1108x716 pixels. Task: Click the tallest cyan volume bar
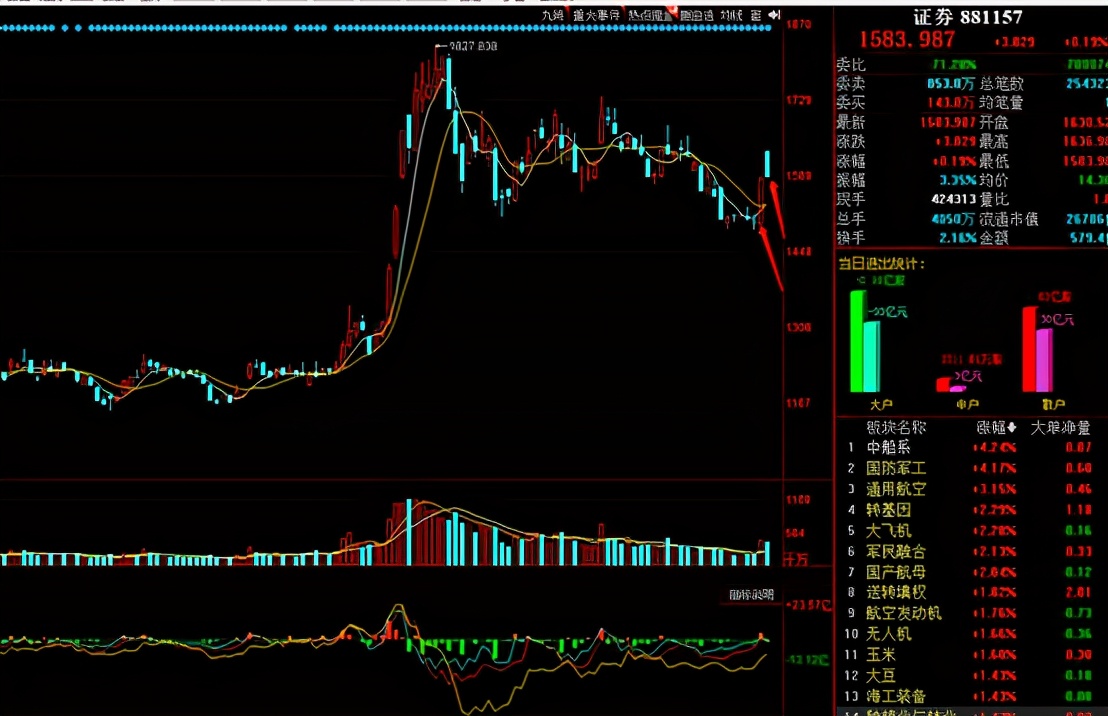[409, 532]
